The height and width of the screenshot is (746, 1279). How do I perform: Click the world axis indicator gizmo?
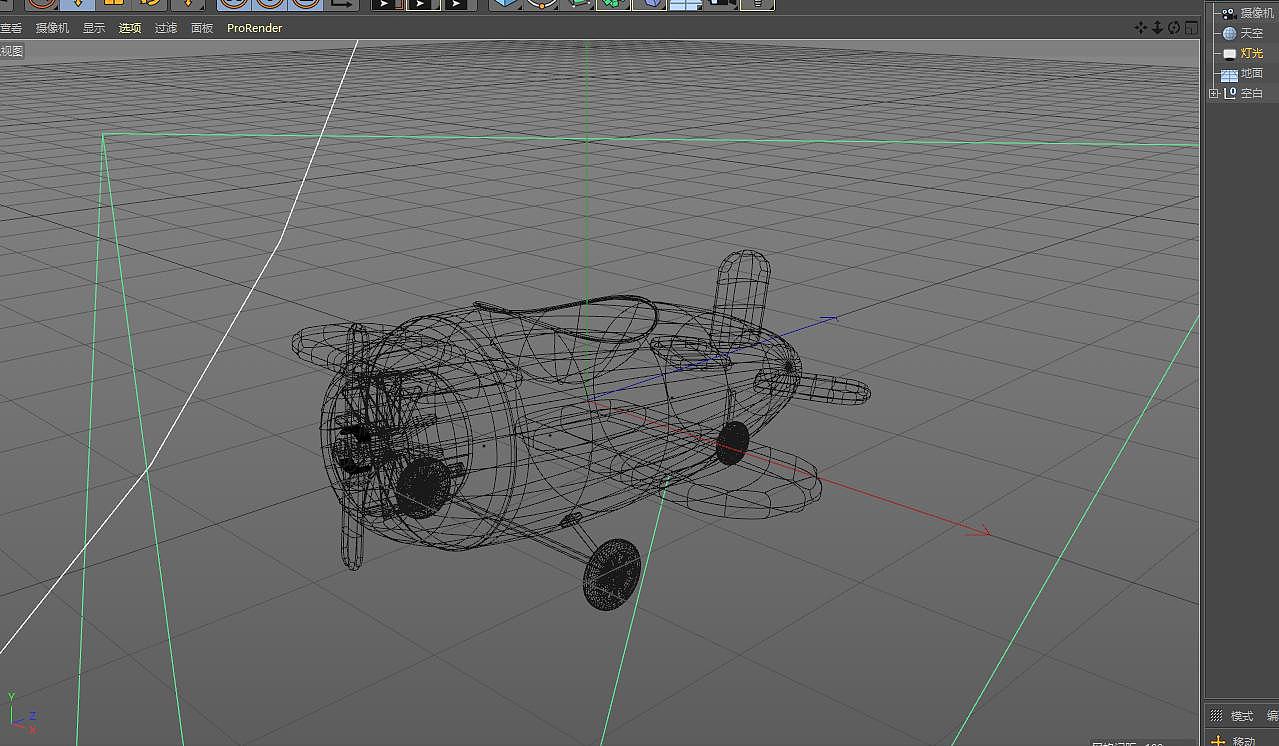coord(20,711)
